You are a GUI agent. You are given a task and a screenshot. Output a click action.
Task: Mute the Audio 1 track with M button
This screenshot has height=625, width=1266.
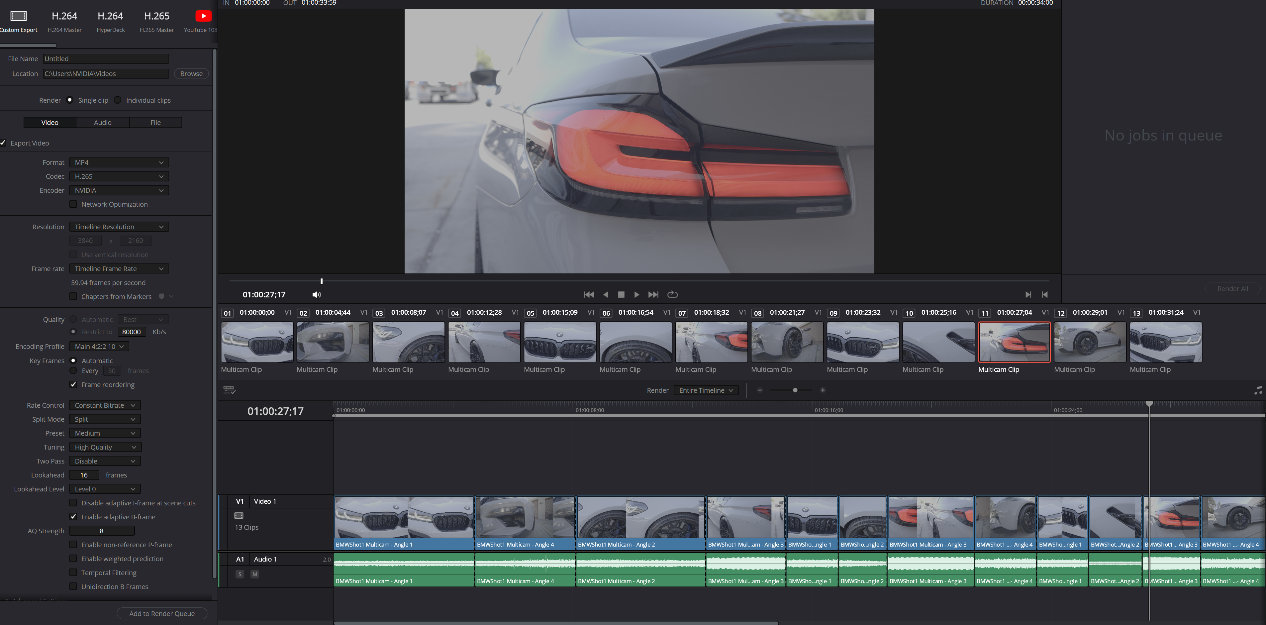coord(254,574)
